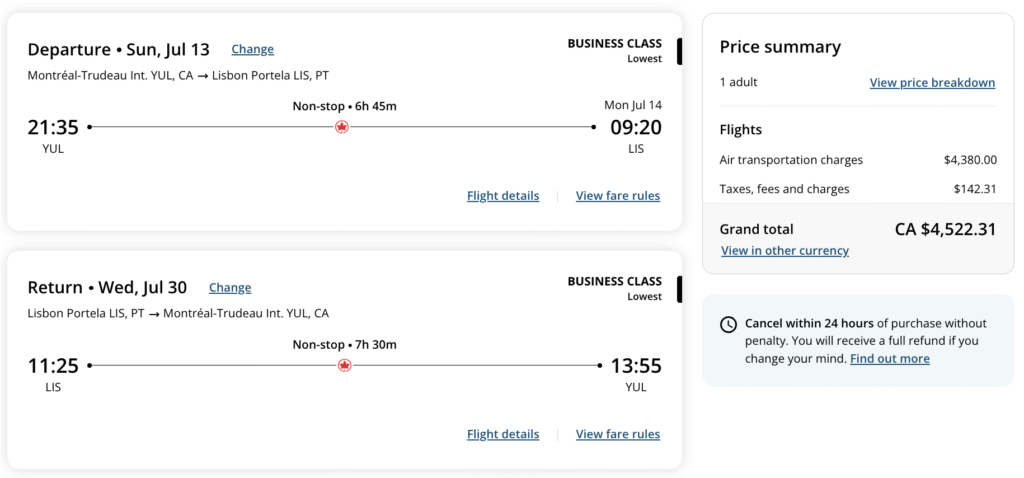Screen dimensions: 1024x478
Task: Click the 21:35 departure time from YUL
Action: click(53, 127)
